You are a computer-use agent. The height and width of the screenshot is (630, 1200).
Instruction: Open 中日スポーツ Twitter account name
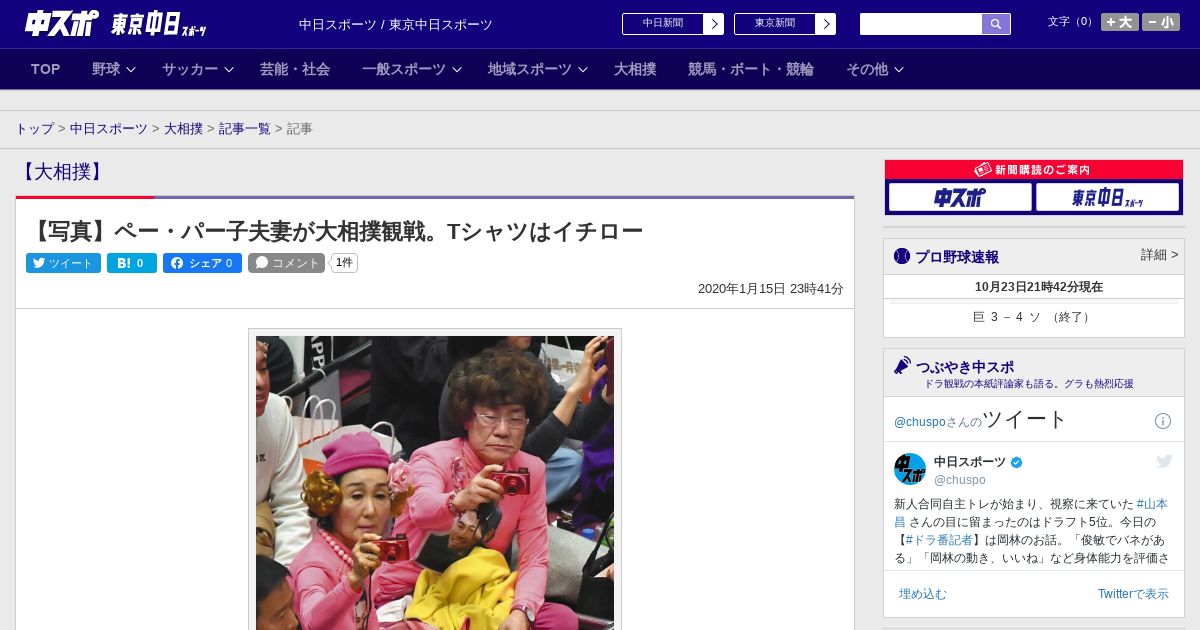coord(970,462)
